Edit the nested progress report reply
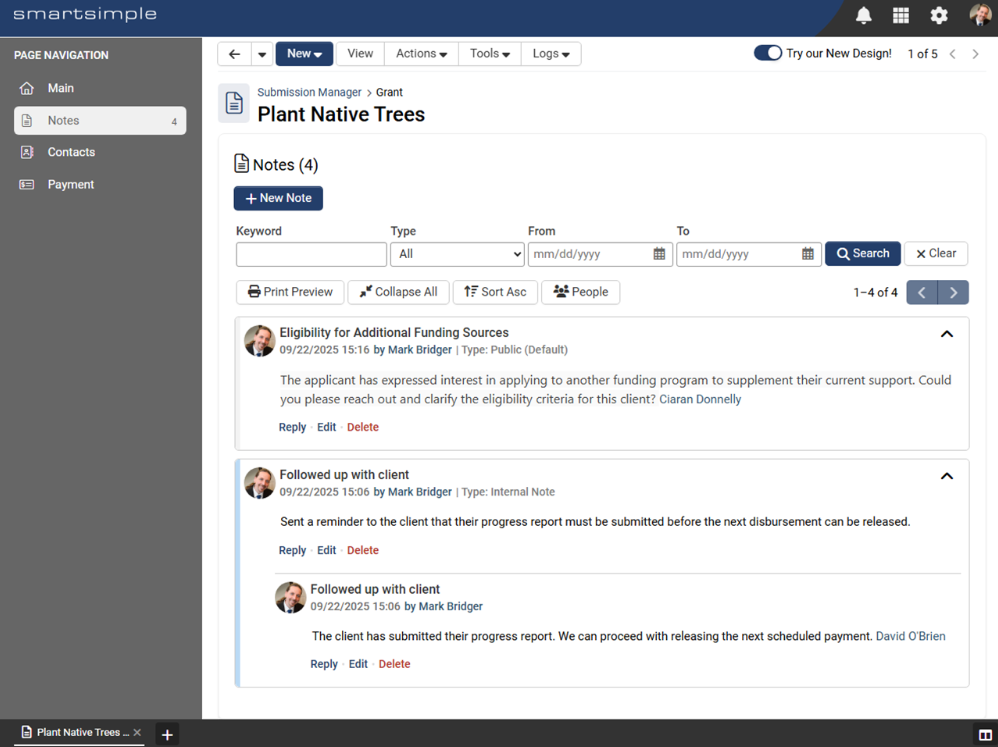Viewport: 998px width, 747px height. point(358,664)
